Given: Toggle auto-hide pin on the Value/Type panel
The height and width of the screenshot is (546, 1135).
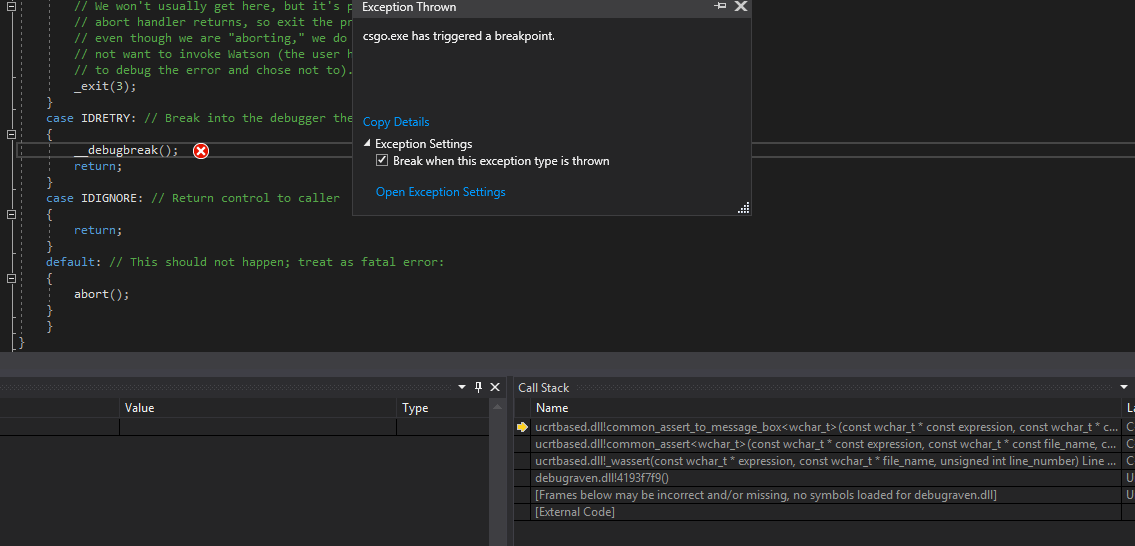Looking at the screenshot, I should [478, 387].
